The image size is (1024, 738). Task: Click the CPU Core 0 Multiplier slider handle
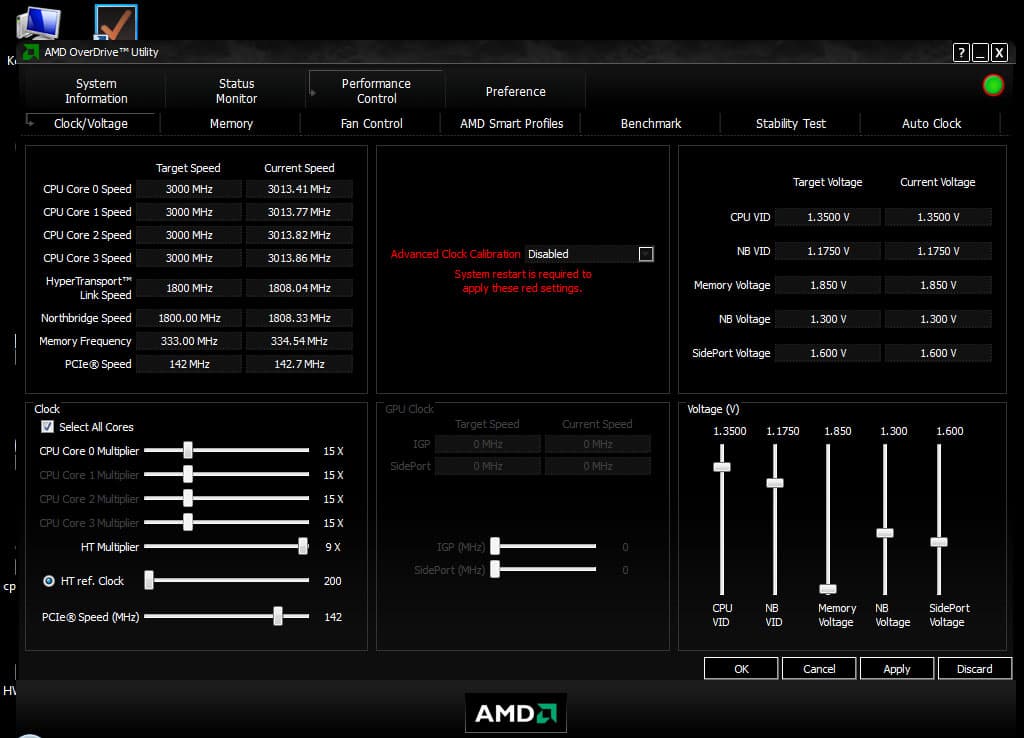pos(188,450)
